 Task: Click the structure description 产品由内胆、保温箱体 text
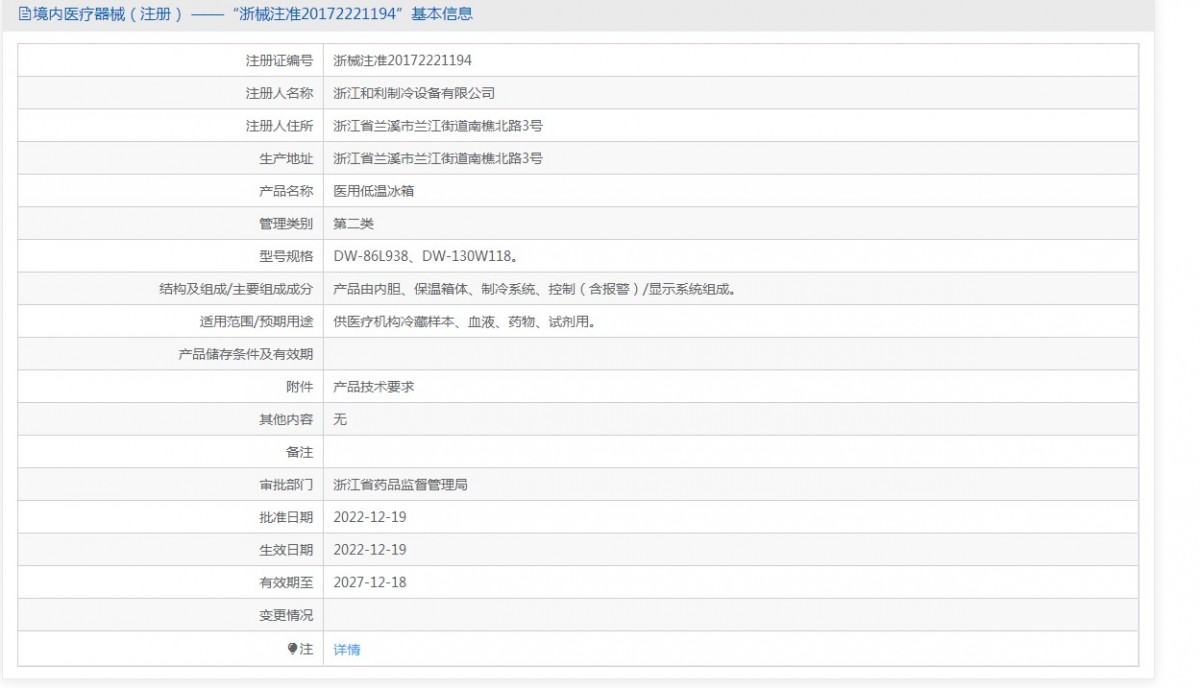534,289
